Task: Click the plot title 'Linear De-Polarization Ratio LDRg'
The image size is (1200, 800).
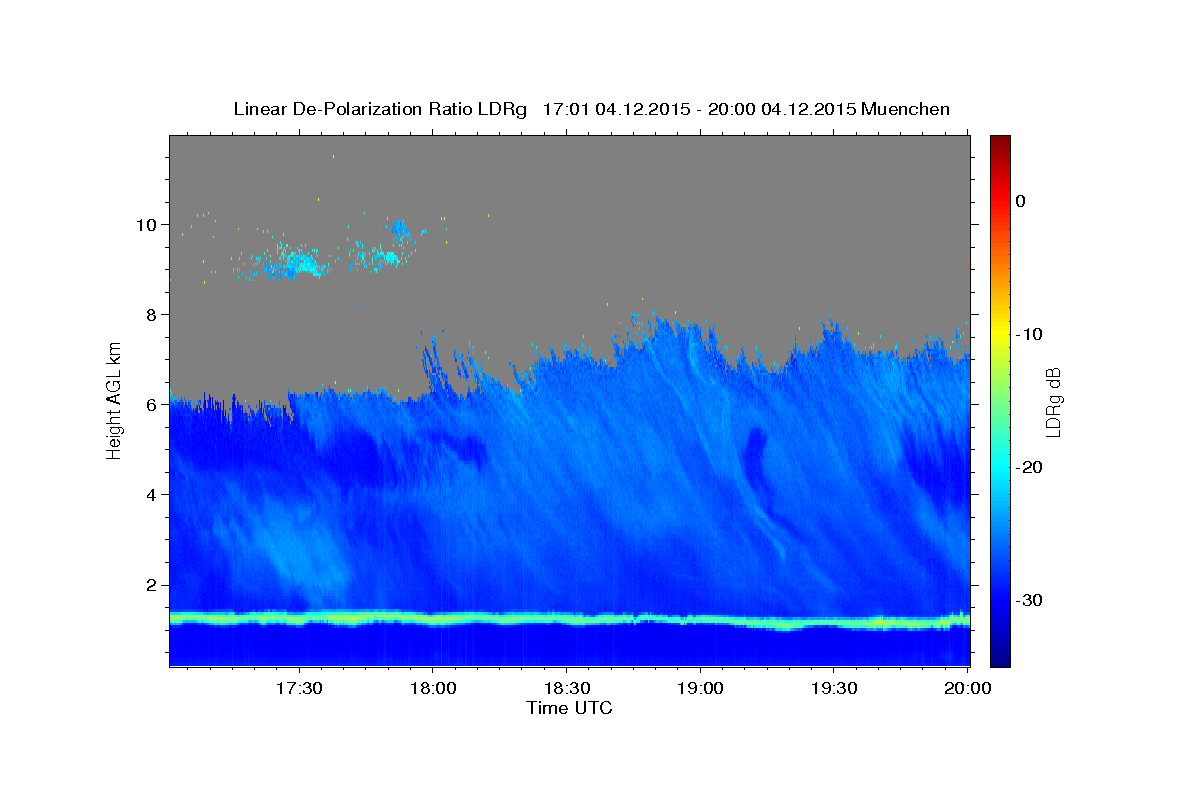Action: click(x=379, y=109)
